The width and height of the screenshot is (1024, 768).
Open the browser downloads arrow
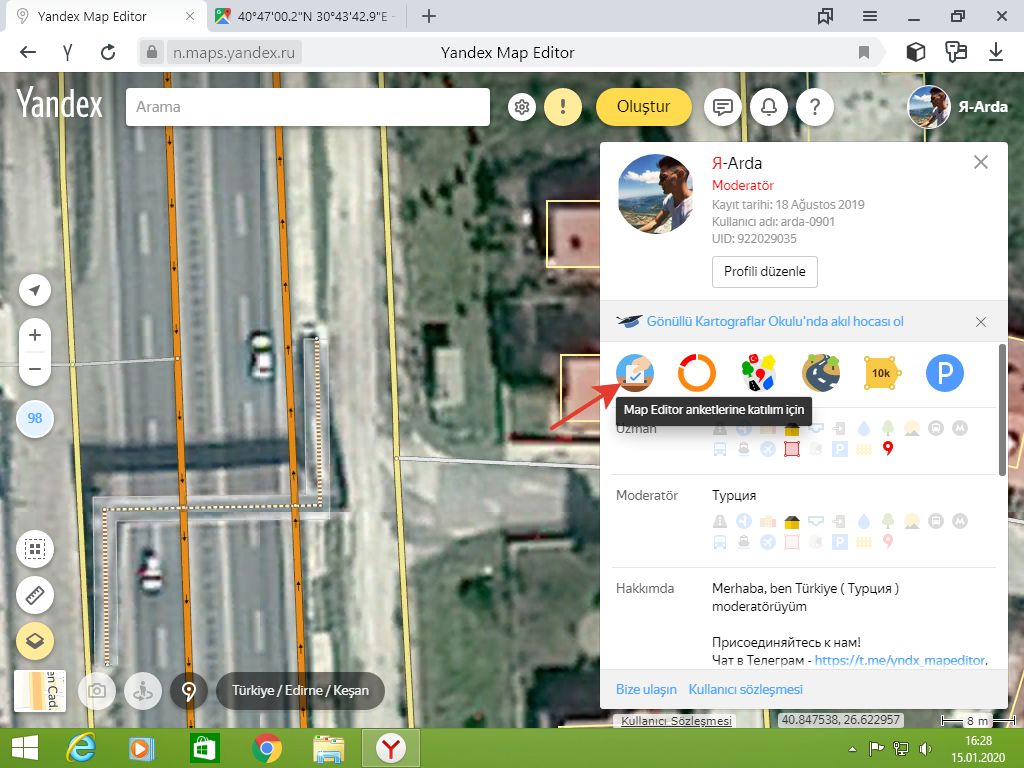pyautogui.click(x=996, y=52)
